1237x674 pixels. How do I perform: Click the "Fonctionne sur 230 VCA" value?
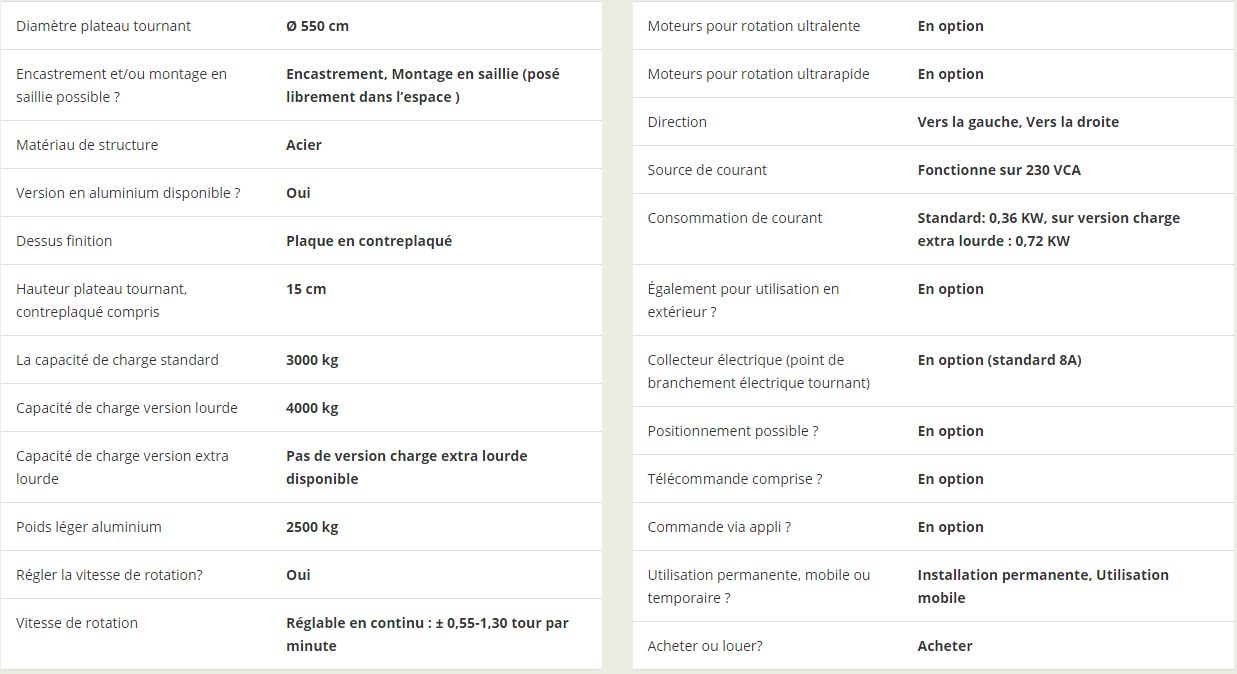point(999,170)
